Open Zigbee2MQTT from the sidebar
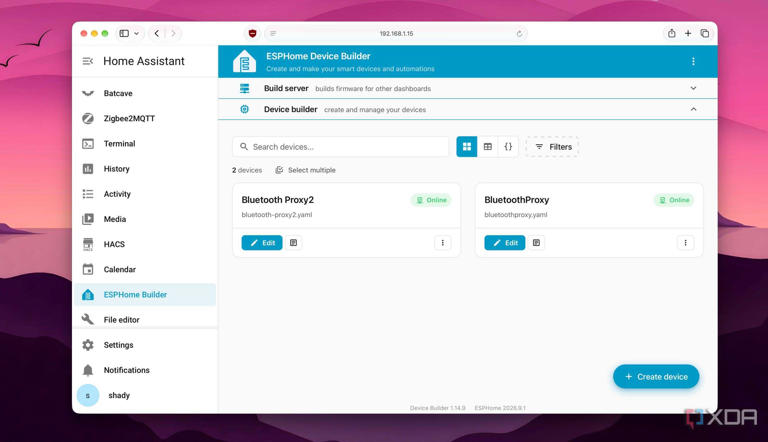This screenshot has height=442, width=768. coord(144,118)
